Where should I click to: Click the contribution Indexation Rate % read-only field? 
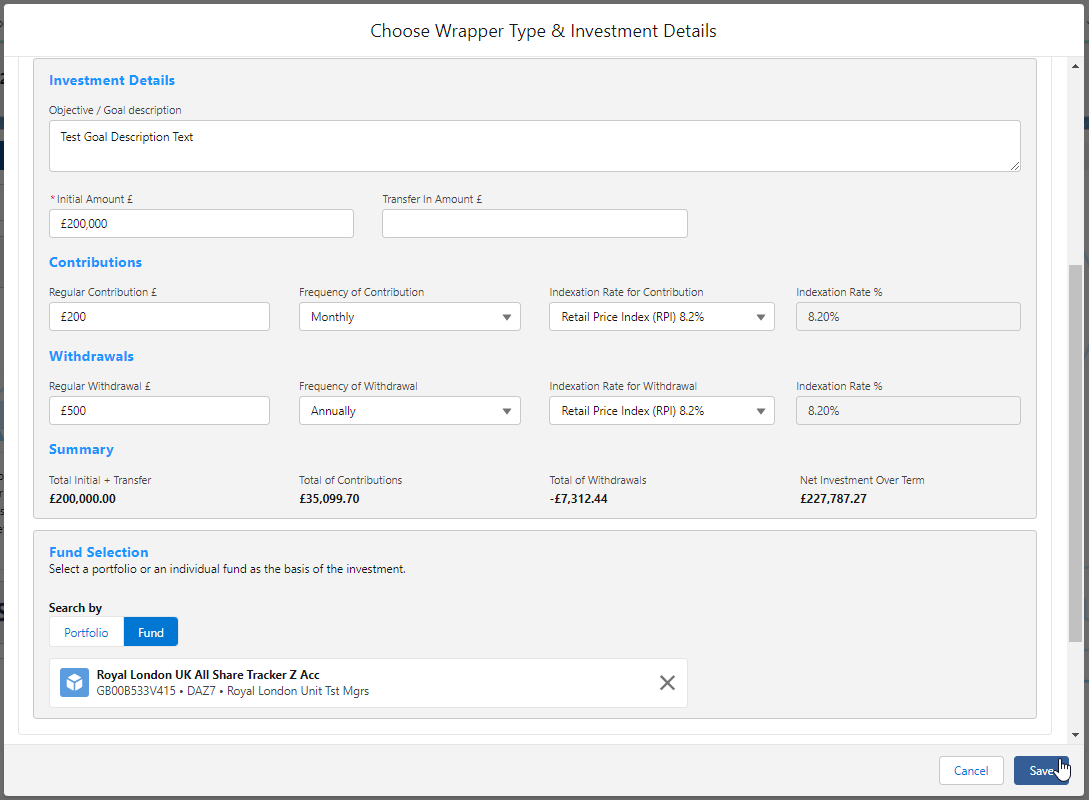(908, 317)
